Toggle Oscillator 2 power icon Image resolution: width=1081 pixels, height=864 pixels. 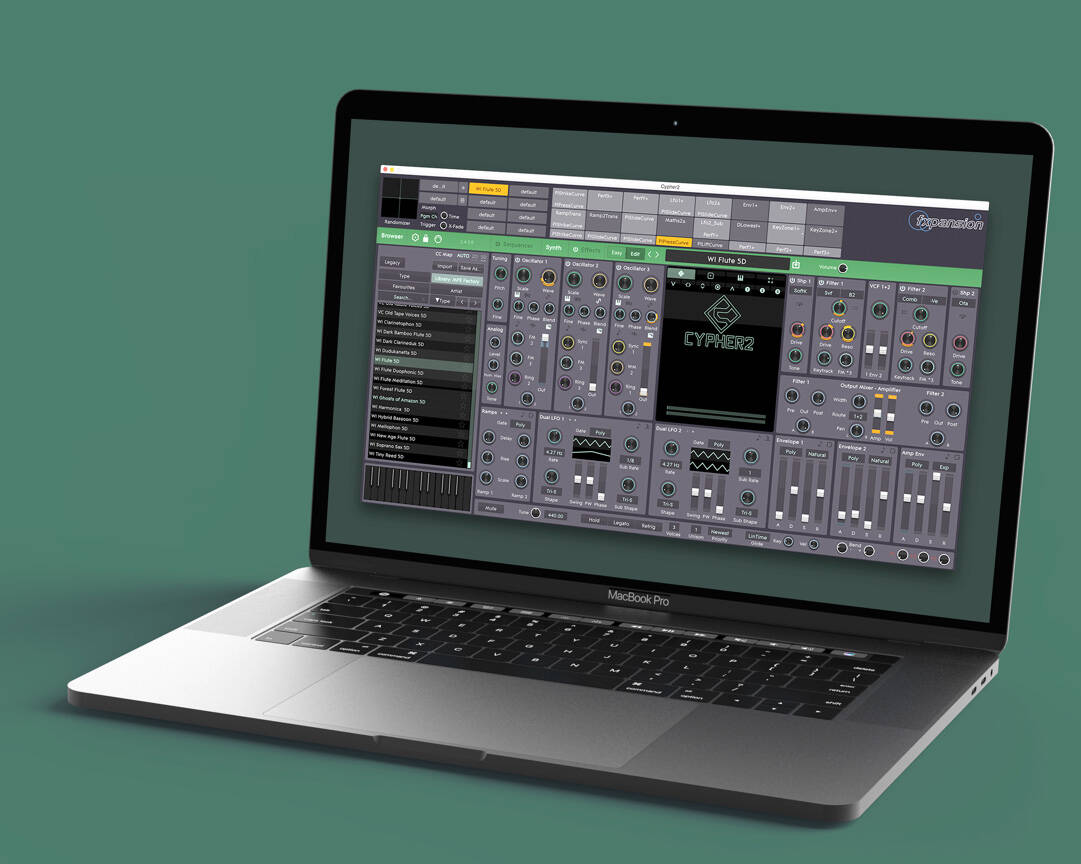[x=568, y=263]
